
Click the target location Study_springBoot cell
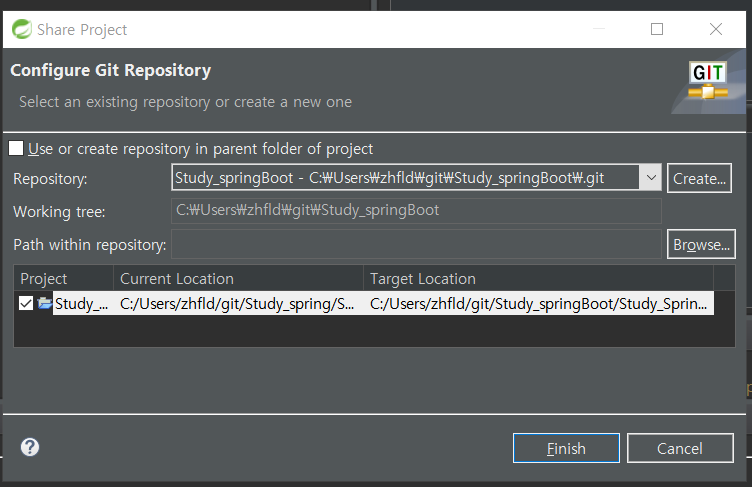[539, 303]
